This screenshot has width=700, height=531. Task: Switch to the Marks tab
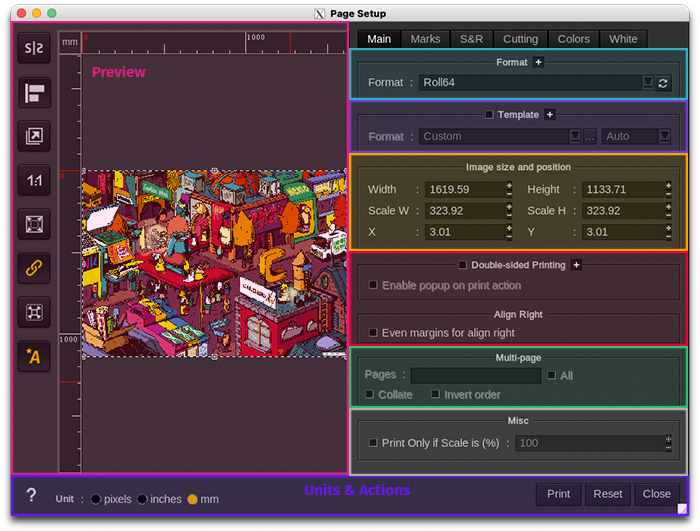[425, 39]
